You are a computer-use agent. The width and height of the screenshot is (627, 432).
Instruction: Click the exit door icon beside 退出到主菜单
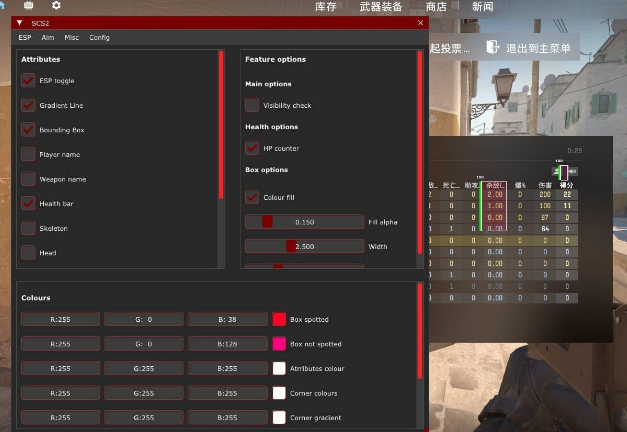click(492, 46)
